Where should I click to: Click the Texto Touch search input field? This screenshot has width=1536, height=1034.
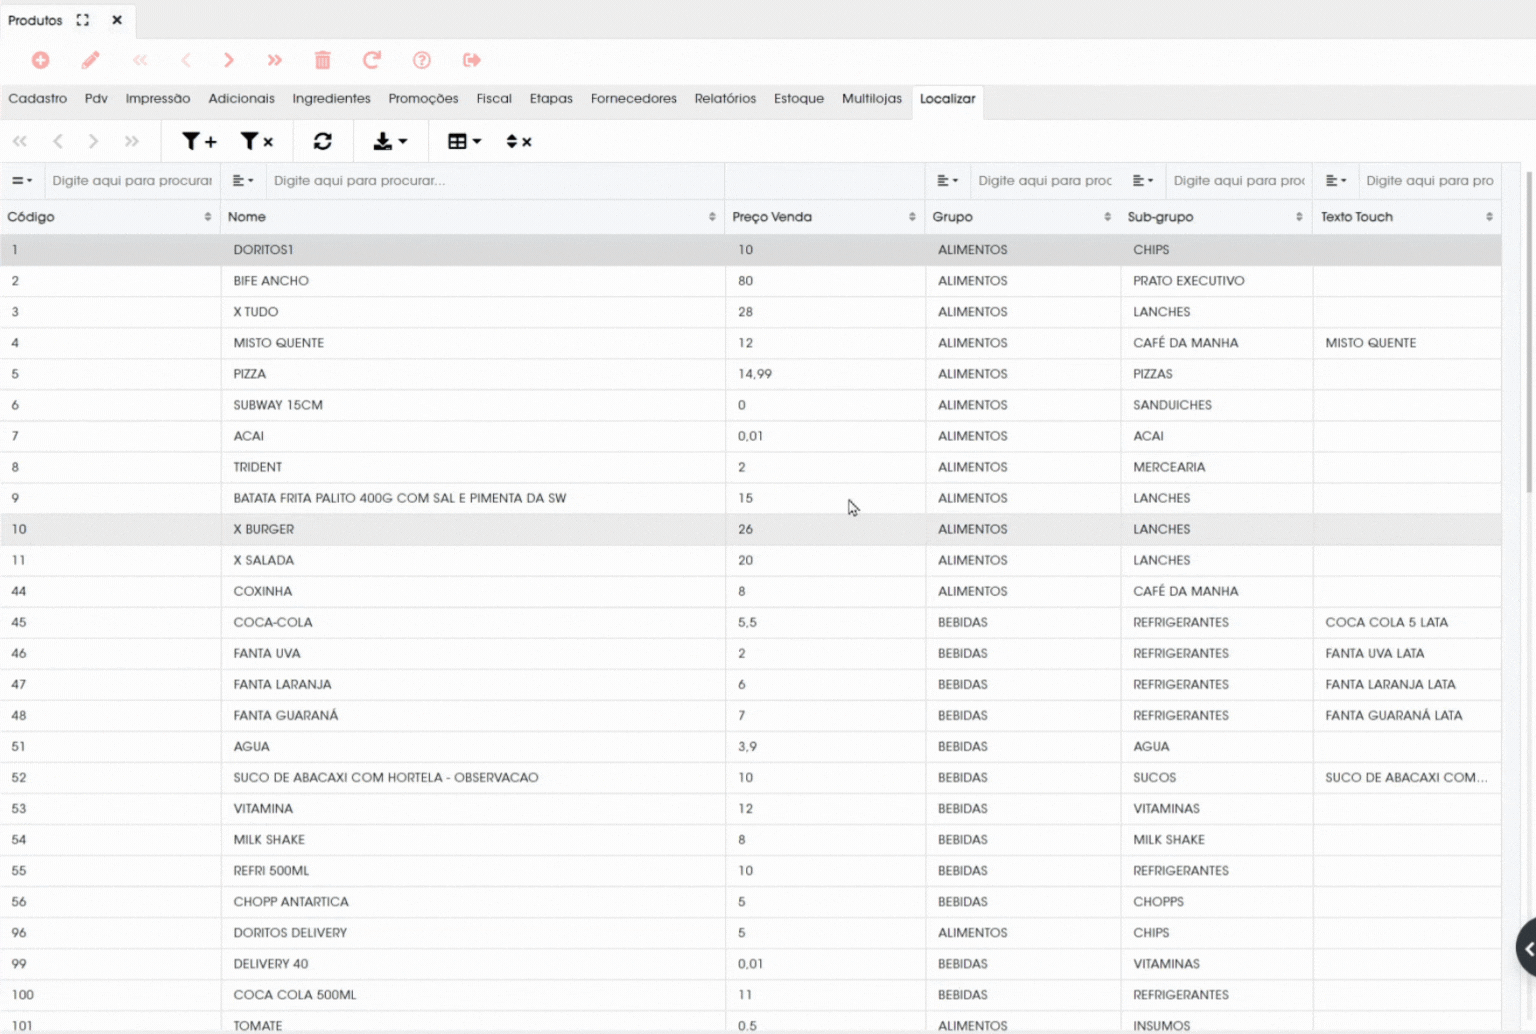[x=1431, y=181]
